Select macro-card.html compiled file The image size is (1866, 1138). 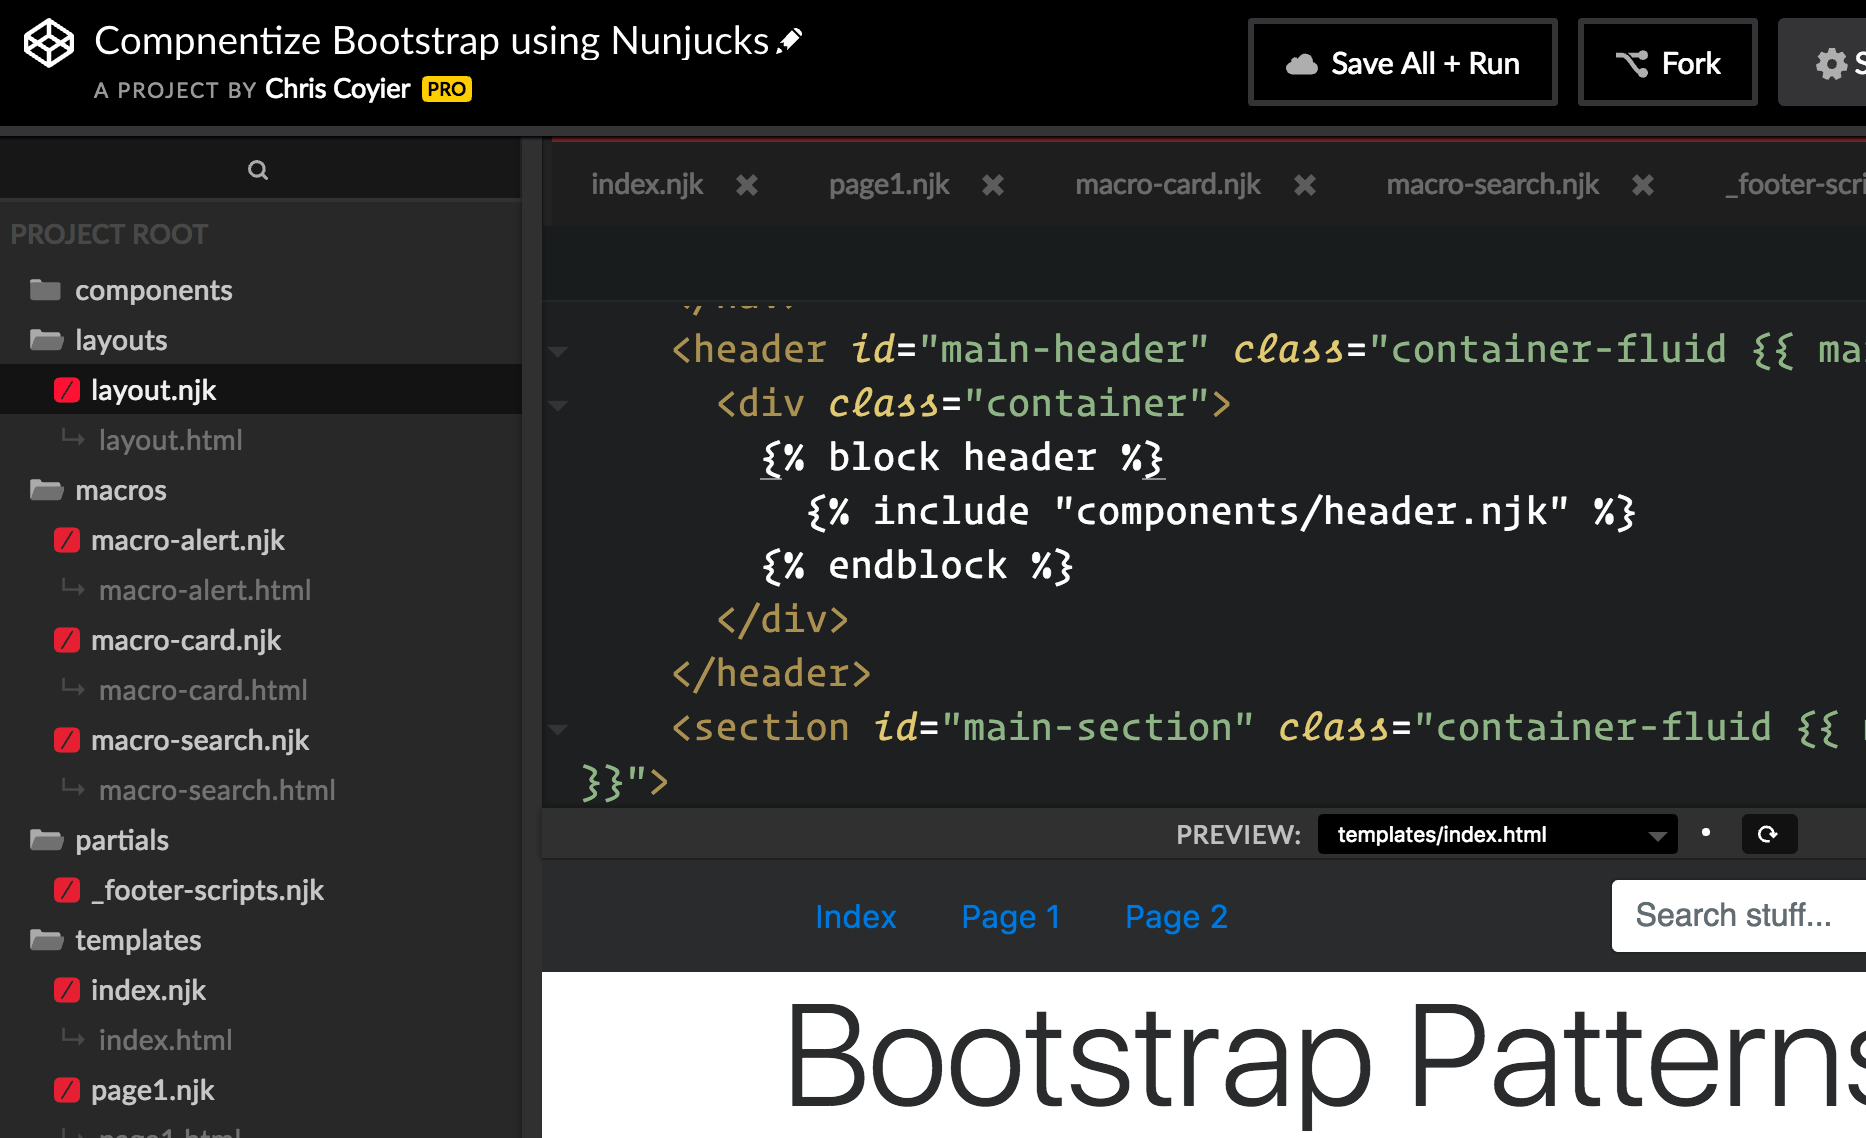(x=202, y=690)
